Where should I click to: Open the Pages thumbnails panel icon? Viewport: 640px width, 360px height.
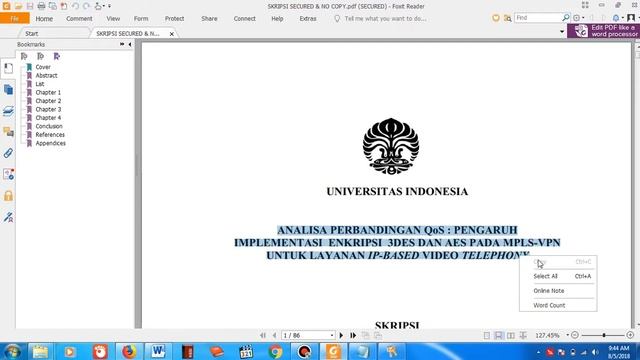[8, 89]
